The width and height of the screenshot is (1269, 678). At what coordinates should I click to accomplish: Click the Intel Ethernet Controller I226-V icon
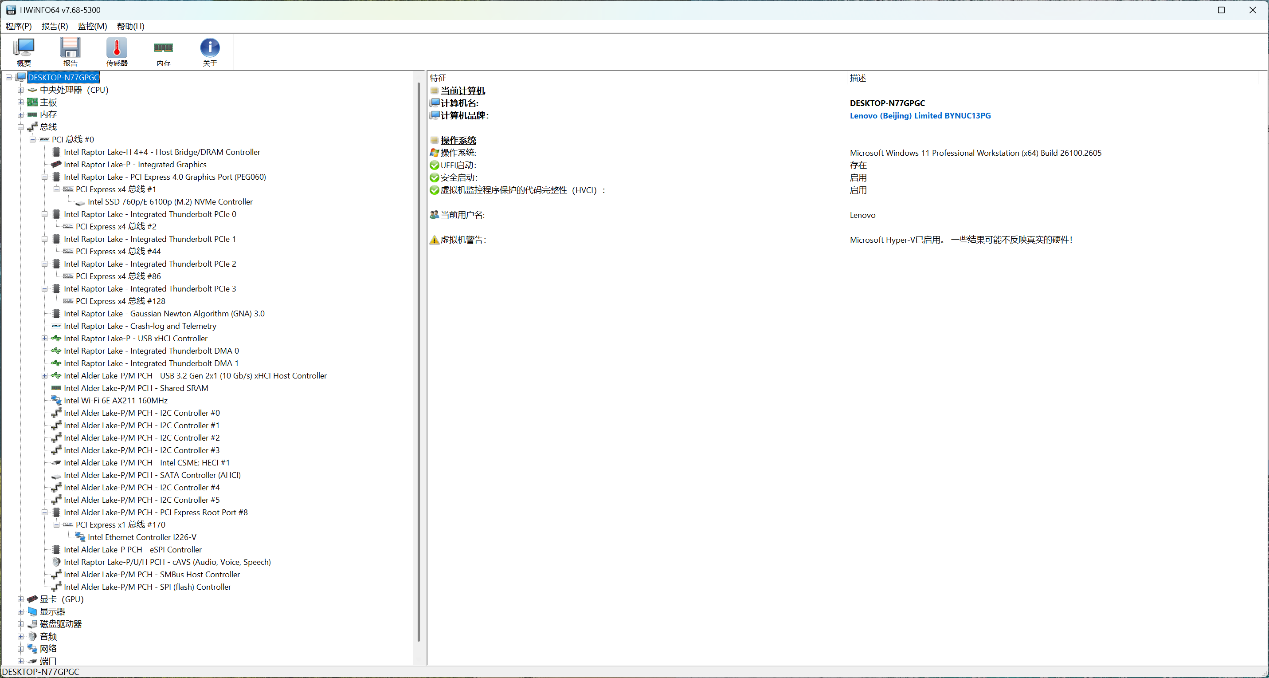tap(80, 537)
